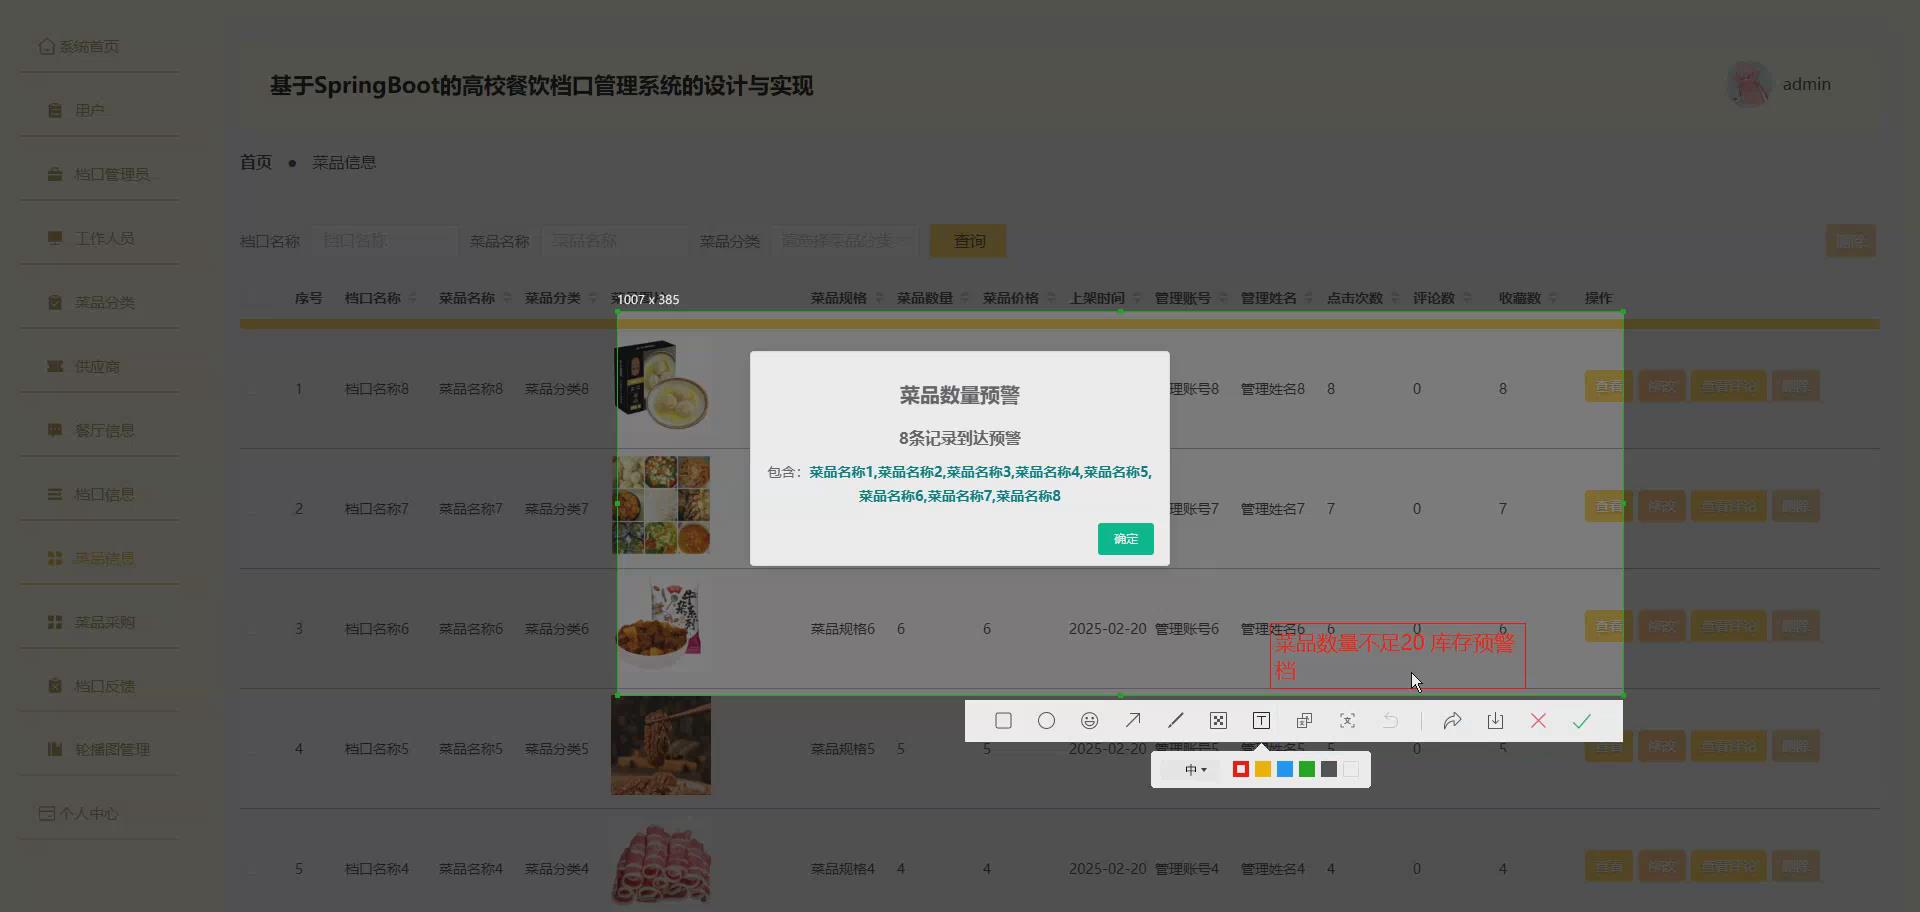Save the screenshot to file
The image size is (1920, 912).
tap(1495, 721)
